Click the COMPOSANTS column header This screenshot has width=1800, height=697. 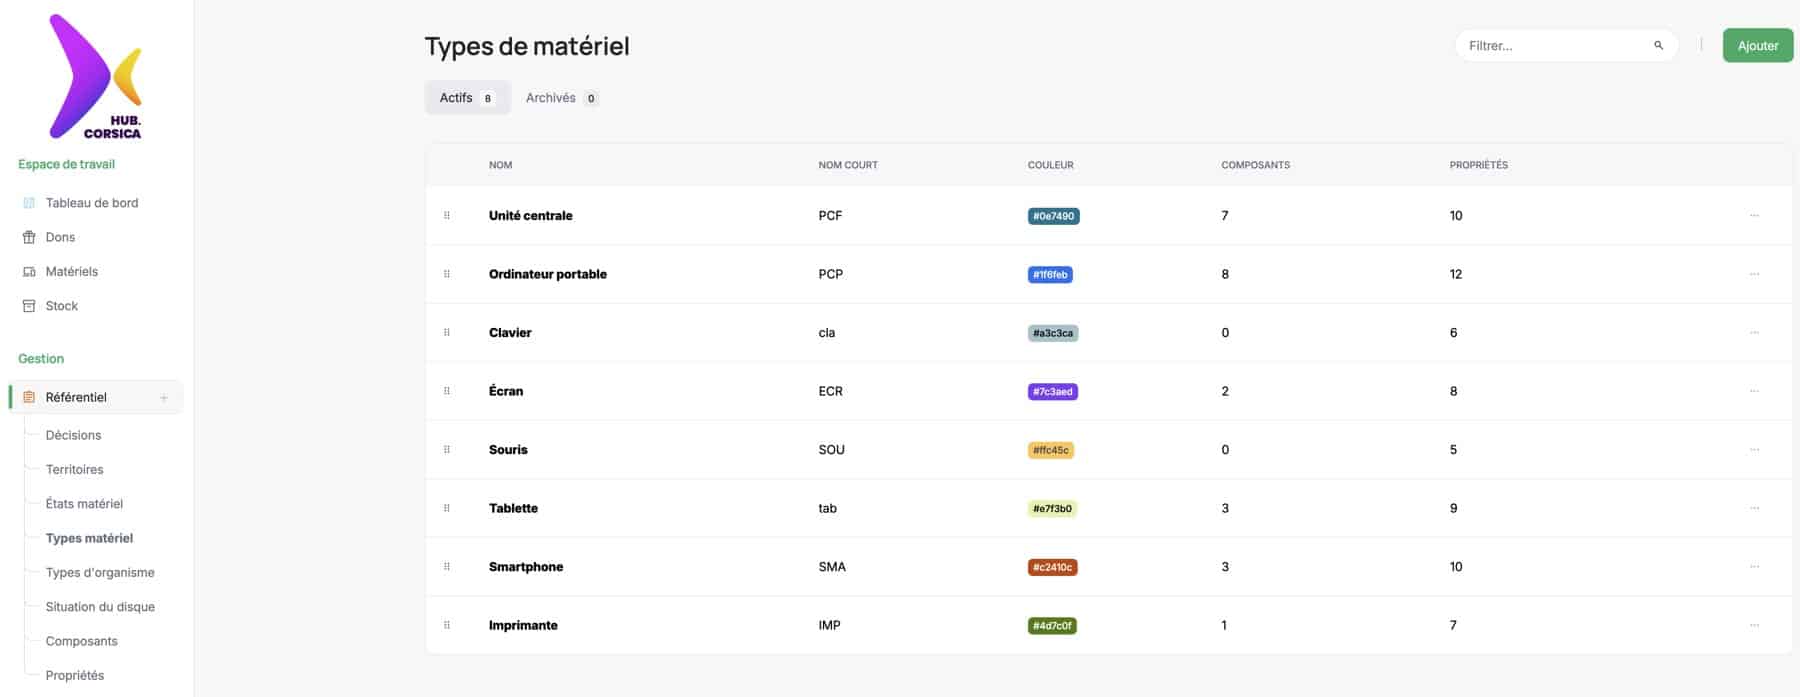click(1255, 165)
